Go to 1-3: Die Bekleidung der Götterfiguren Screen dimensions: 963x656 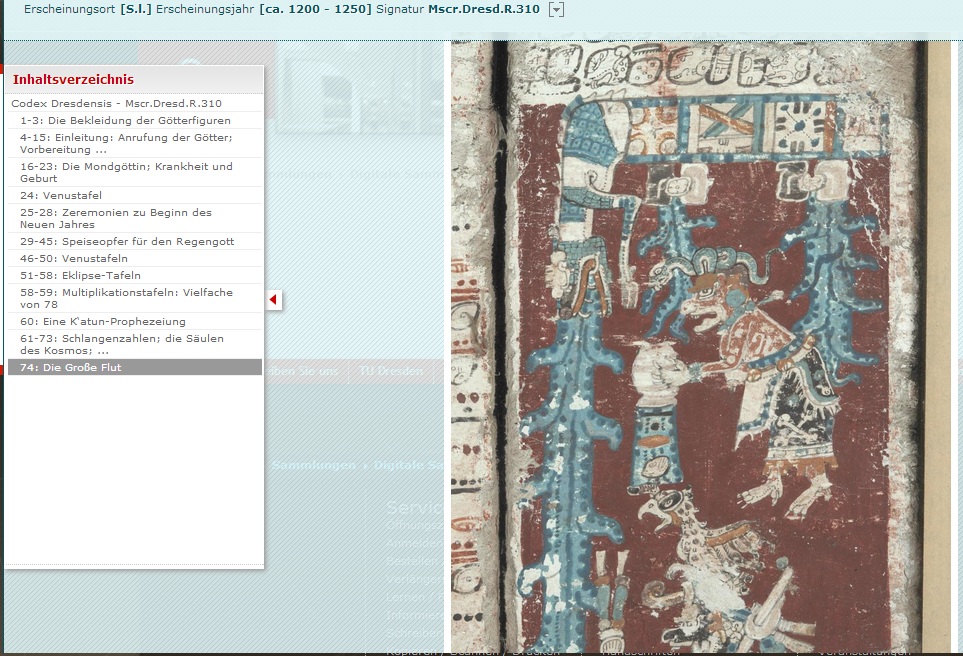tap(125, 120)
